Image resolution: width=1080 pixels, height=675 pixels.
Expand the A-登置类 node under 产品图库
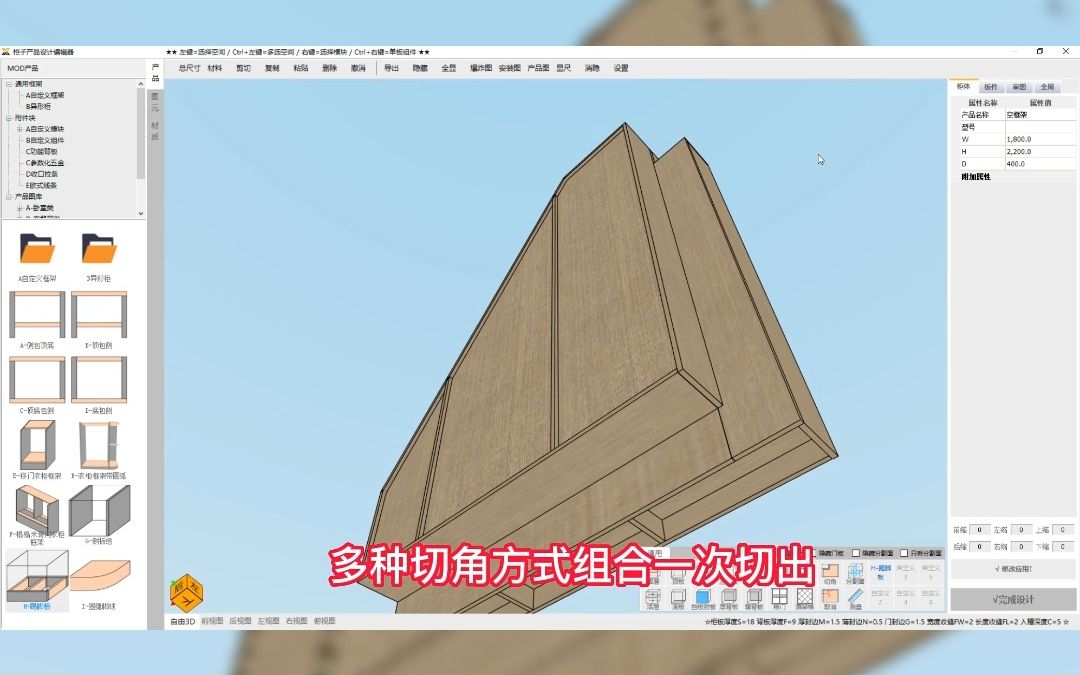20,208
